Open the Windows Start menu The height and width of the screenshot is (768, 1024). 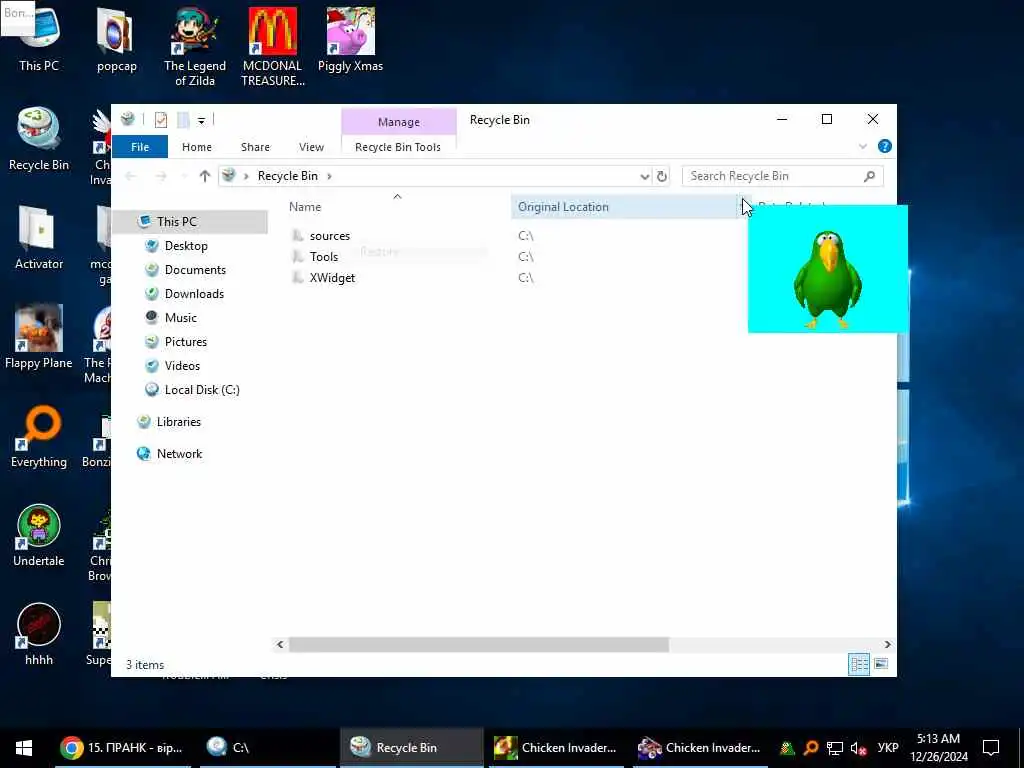pyautogui.click(x=24, y=748)
